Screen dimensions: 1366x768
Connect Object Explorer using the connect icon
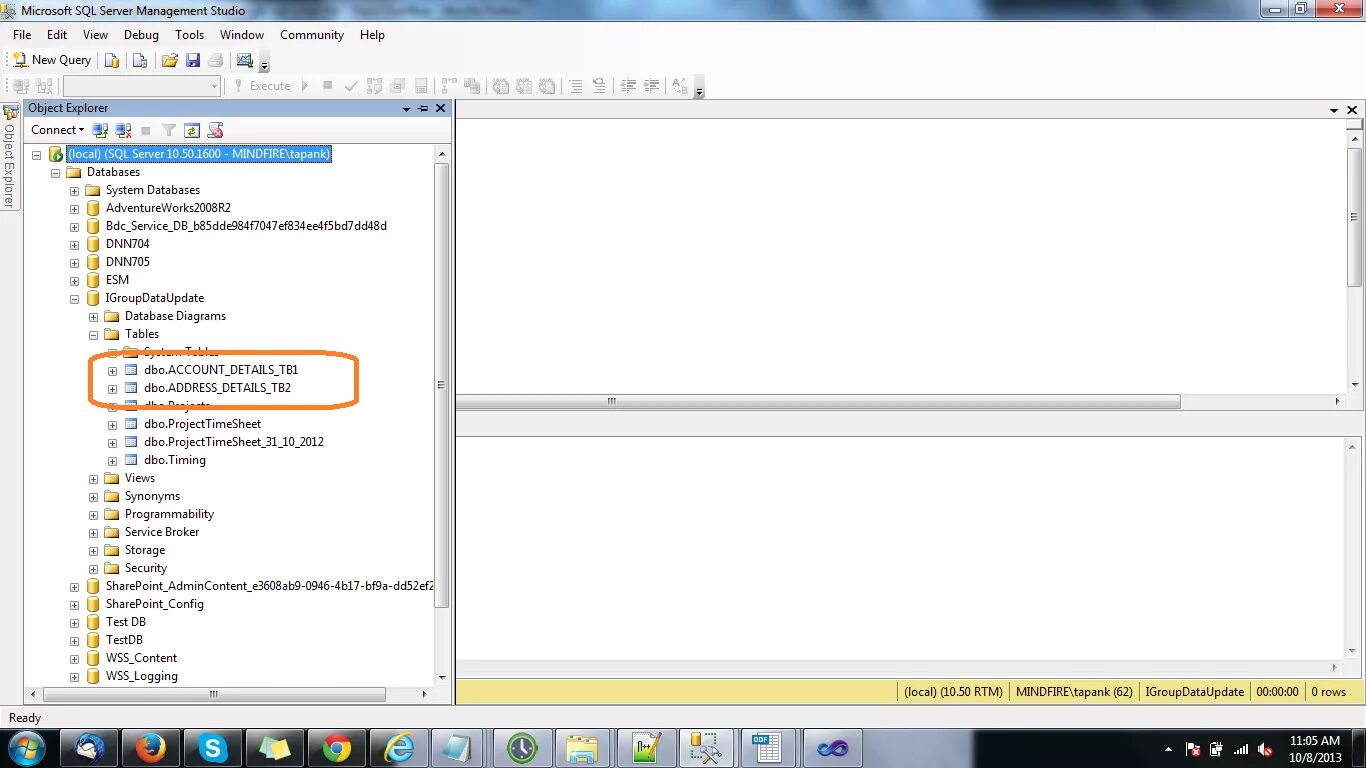[100, 130]
